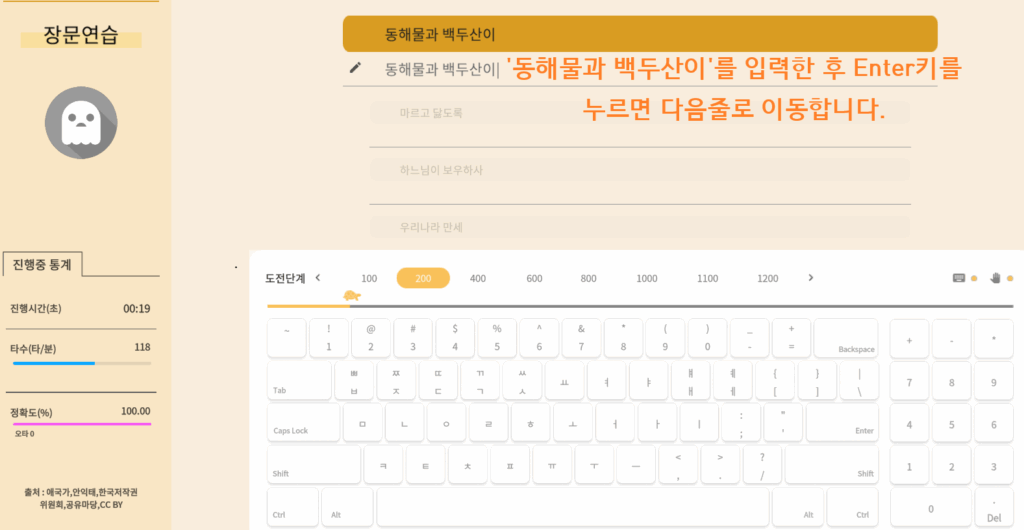Click the ㅁ key on virtual keyboard
Screen dimensions: 1024x530
[x=362, y=423]
